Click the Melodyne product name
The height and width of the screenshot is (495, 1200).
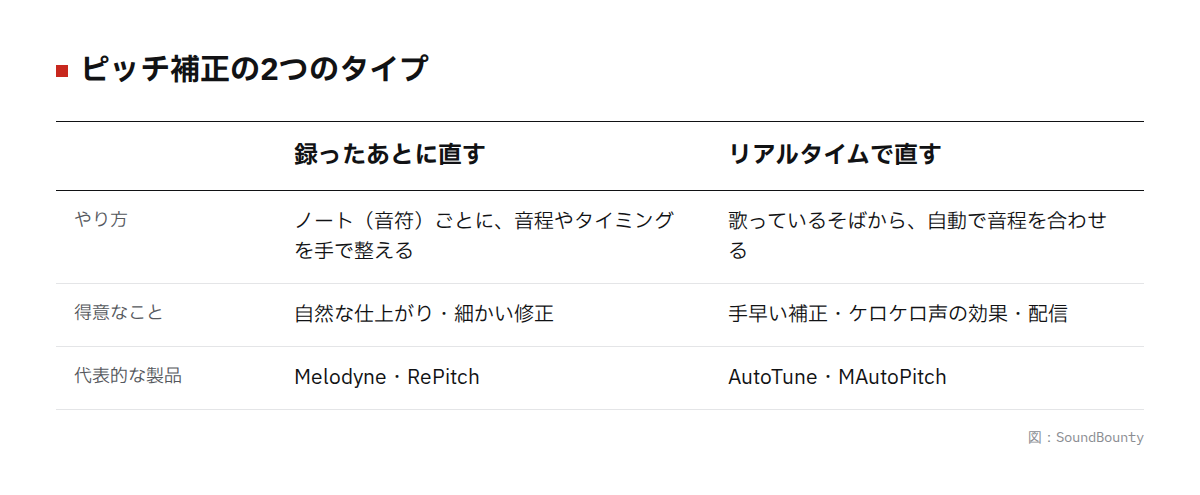click(x=340, y=377)
